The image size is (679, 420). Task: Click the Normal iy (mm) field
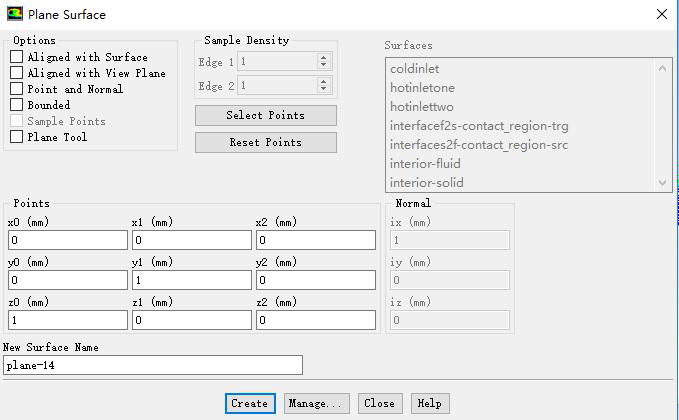tap(450, 280)
